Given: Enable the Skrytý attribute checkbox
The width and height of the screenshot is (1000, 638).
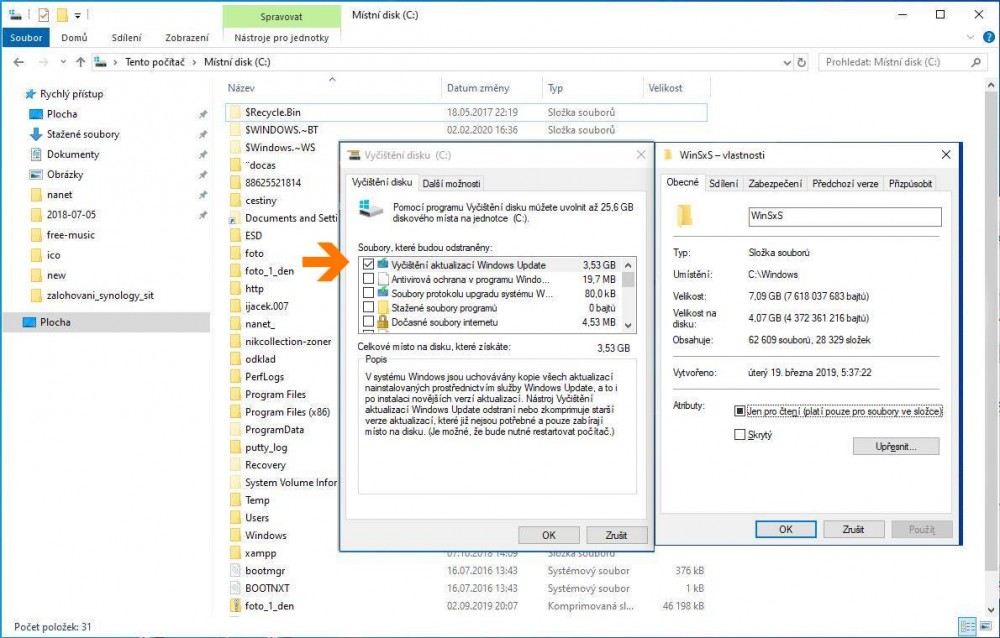Looking at the screenshot, I should [740, 435].
